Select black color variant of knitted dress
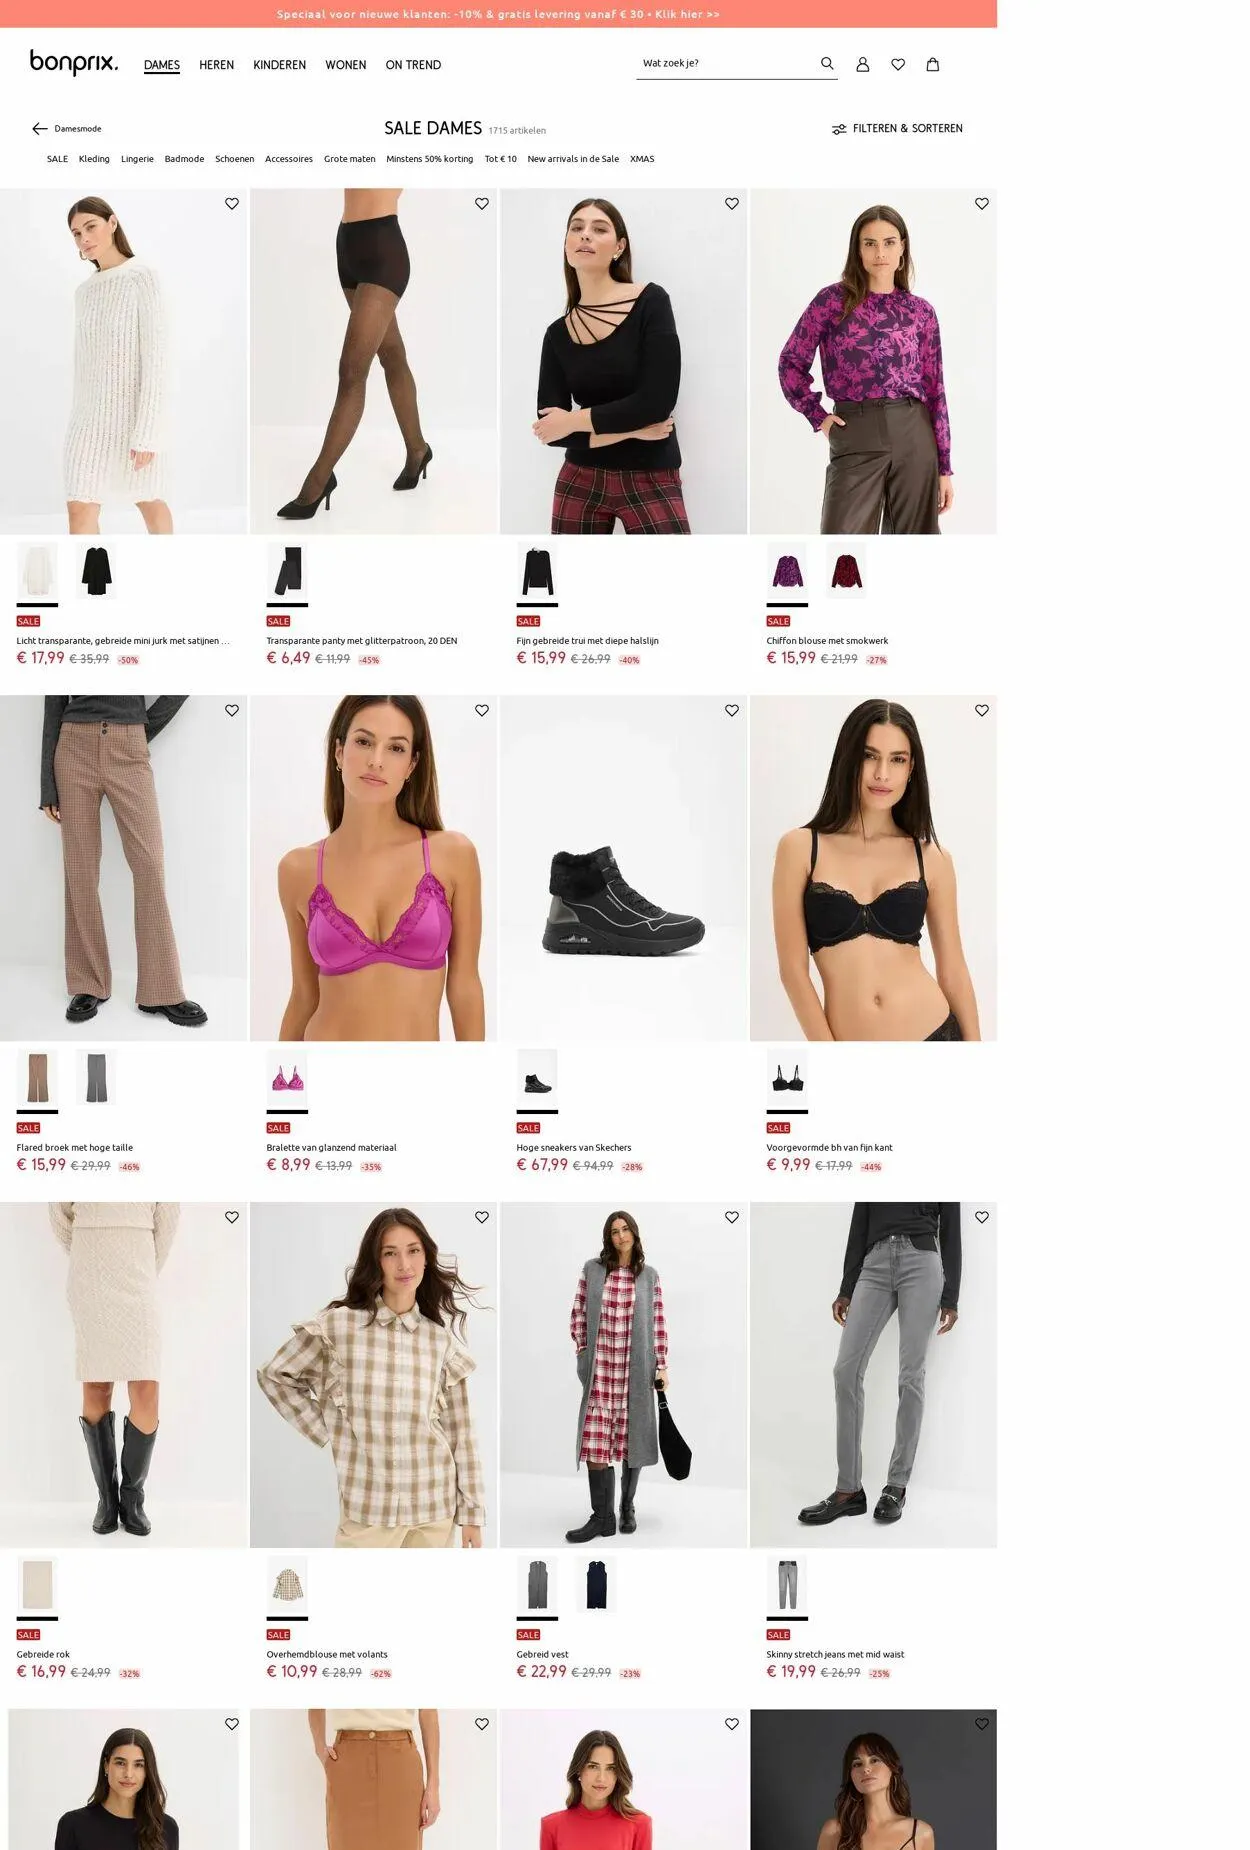Screen dimensions: 1250x1850 (96, 571)
